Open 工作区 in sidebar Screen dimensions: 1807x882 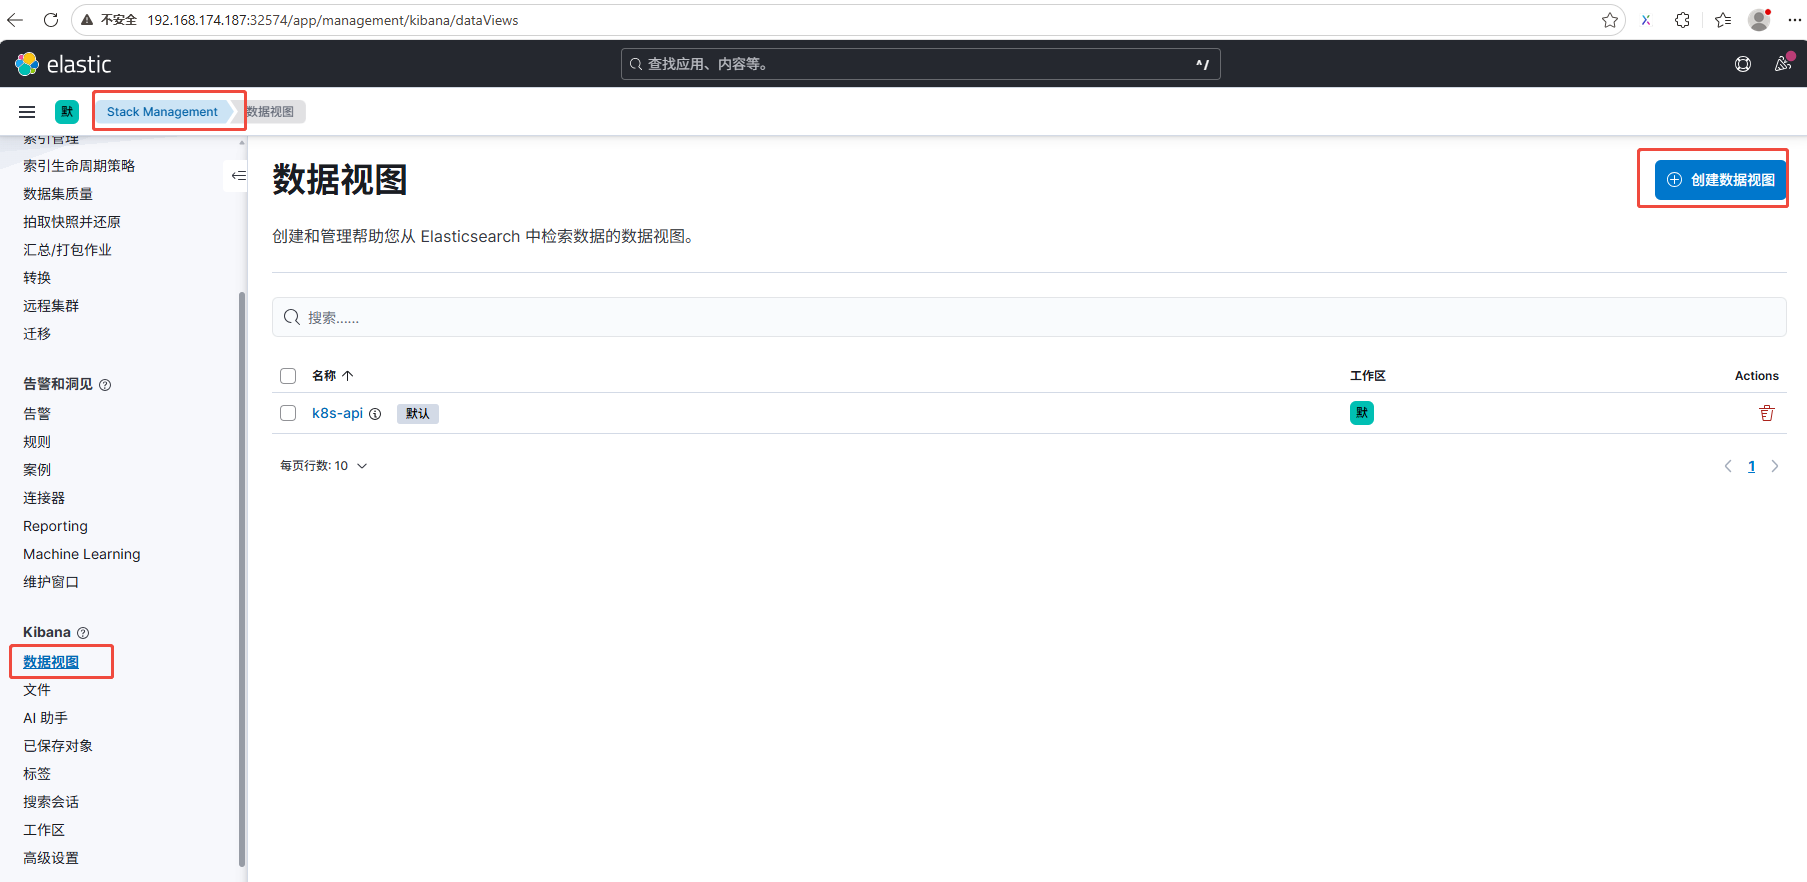click(x=44, y=830)
